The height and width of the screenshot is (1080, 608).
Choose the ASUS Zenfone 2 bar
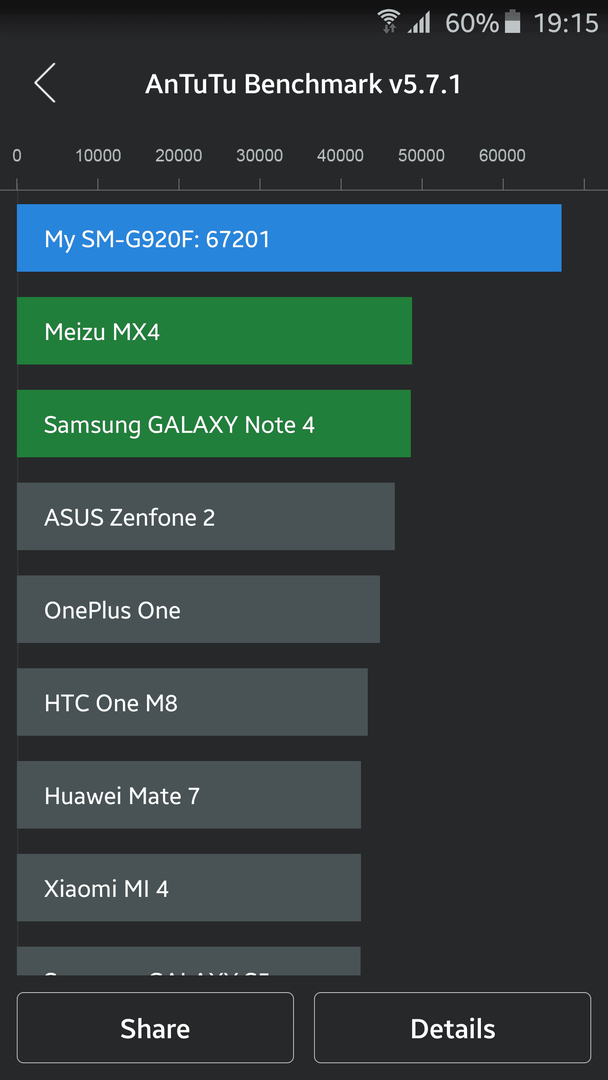[x=206, y=517]
